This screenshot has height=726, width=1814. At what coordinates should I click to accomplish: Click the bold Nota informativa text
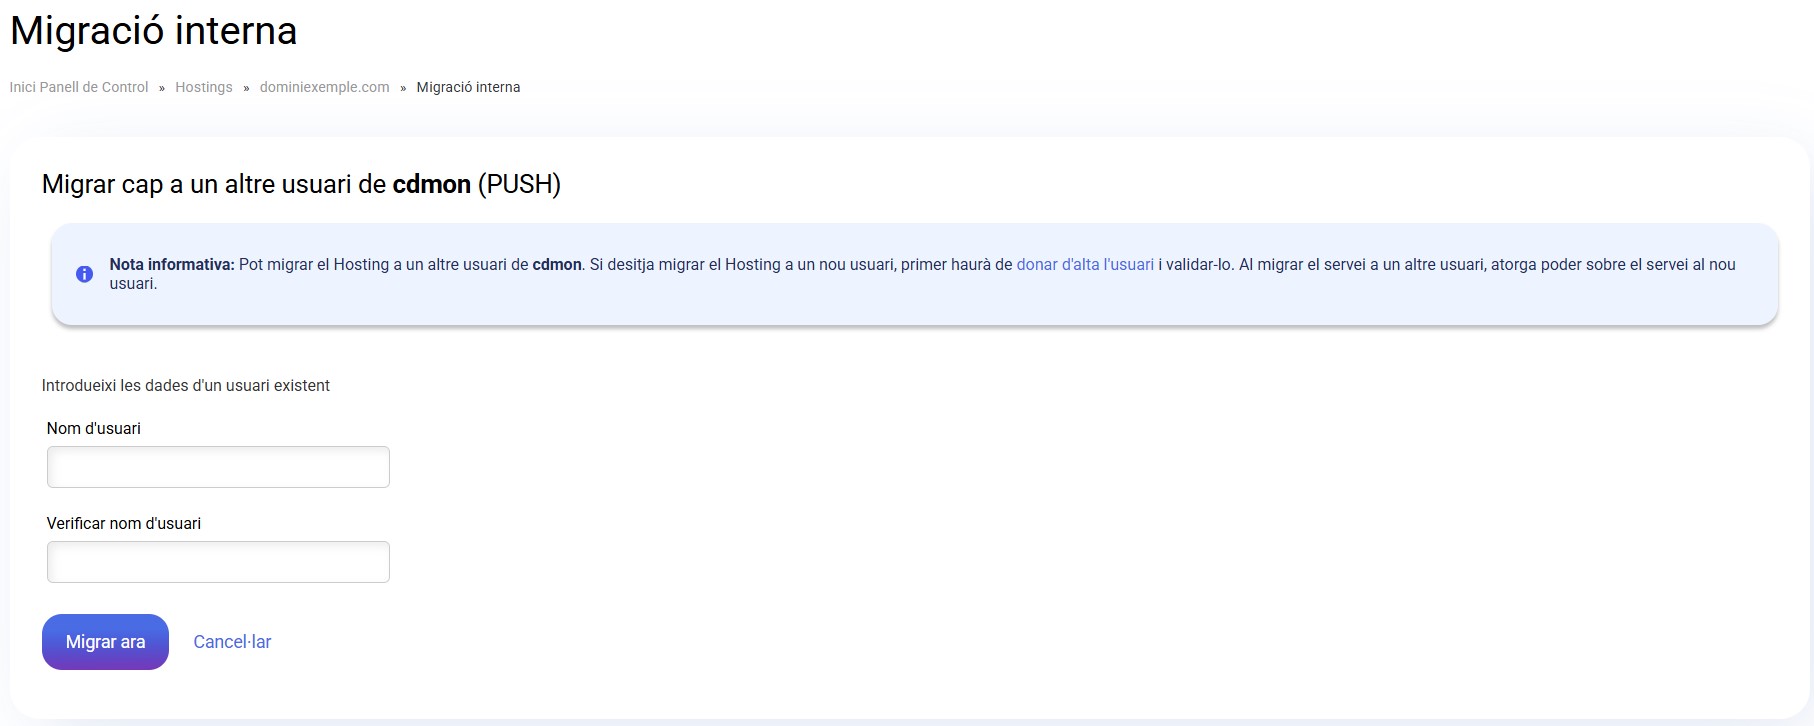[x=171, y=265]
